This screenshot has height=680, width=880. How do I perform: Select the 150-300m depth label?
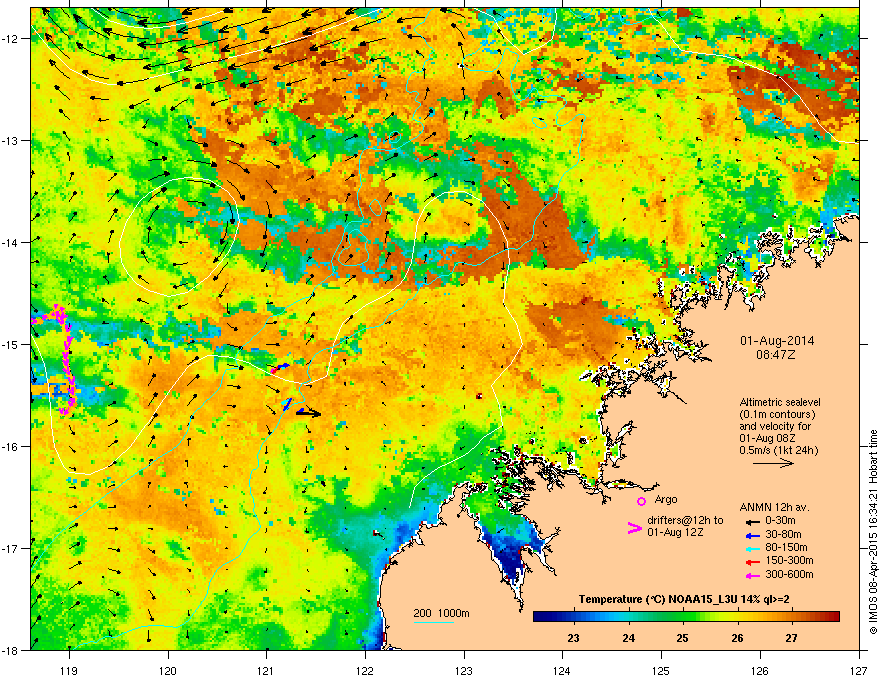click(789, 560)
